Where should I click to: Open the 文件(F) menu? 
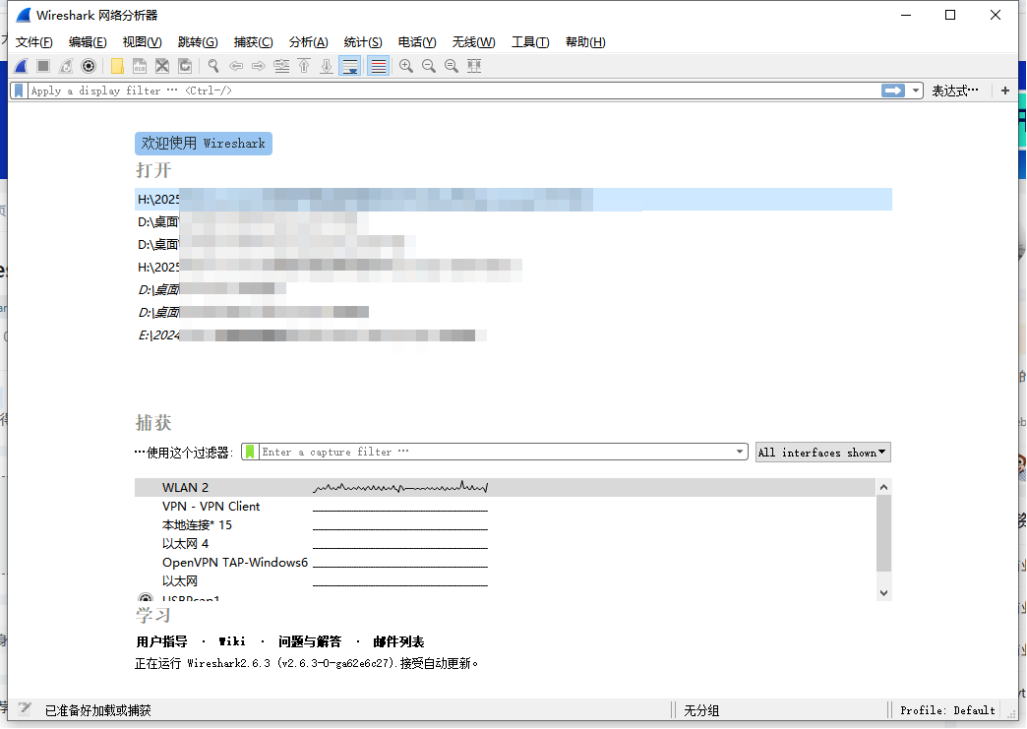point(34,42)
